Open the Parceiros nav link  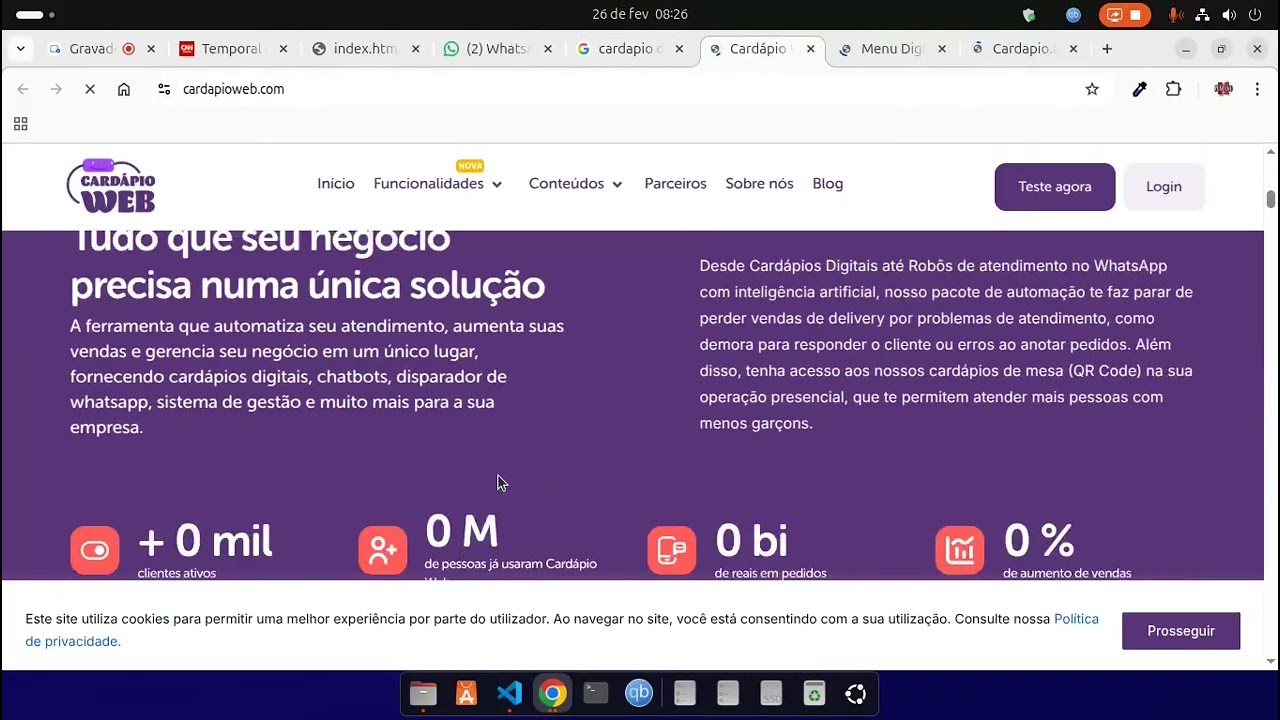[x=675, y=184]
